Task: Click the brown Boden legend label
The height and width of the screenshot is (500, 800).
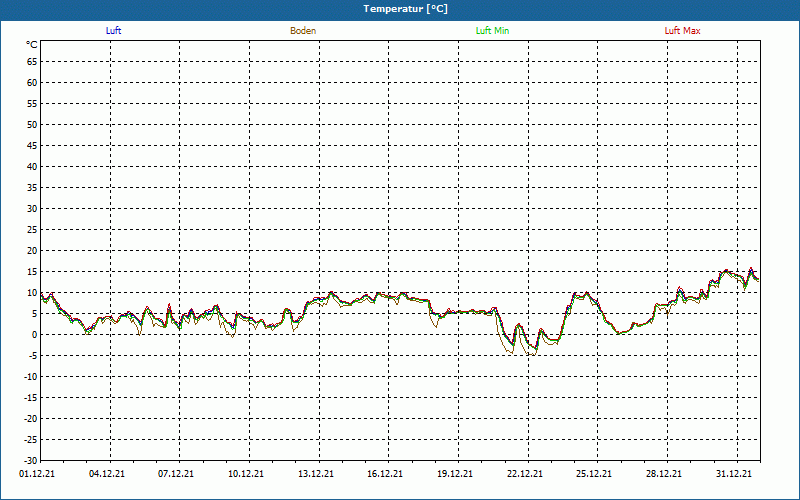Action: (303, 31)
